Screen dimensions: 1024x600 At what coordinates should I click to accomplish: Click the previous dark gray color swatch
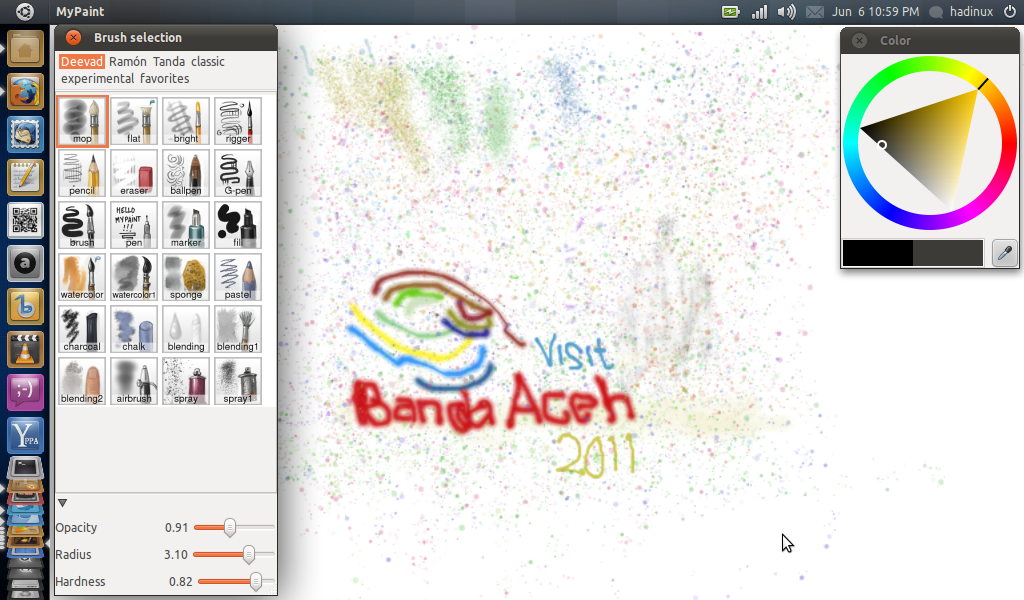[948, 253]
